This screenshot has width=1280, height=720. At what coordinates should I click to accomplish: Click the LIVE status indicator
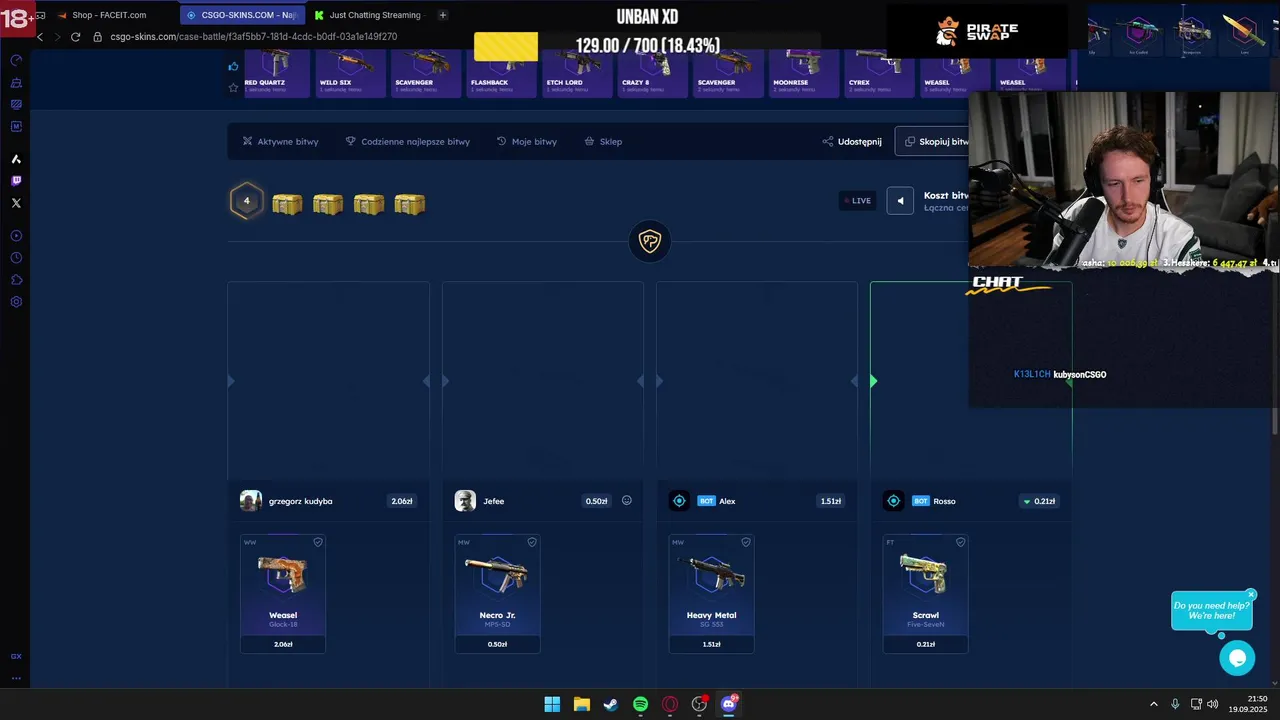[857, 201]
